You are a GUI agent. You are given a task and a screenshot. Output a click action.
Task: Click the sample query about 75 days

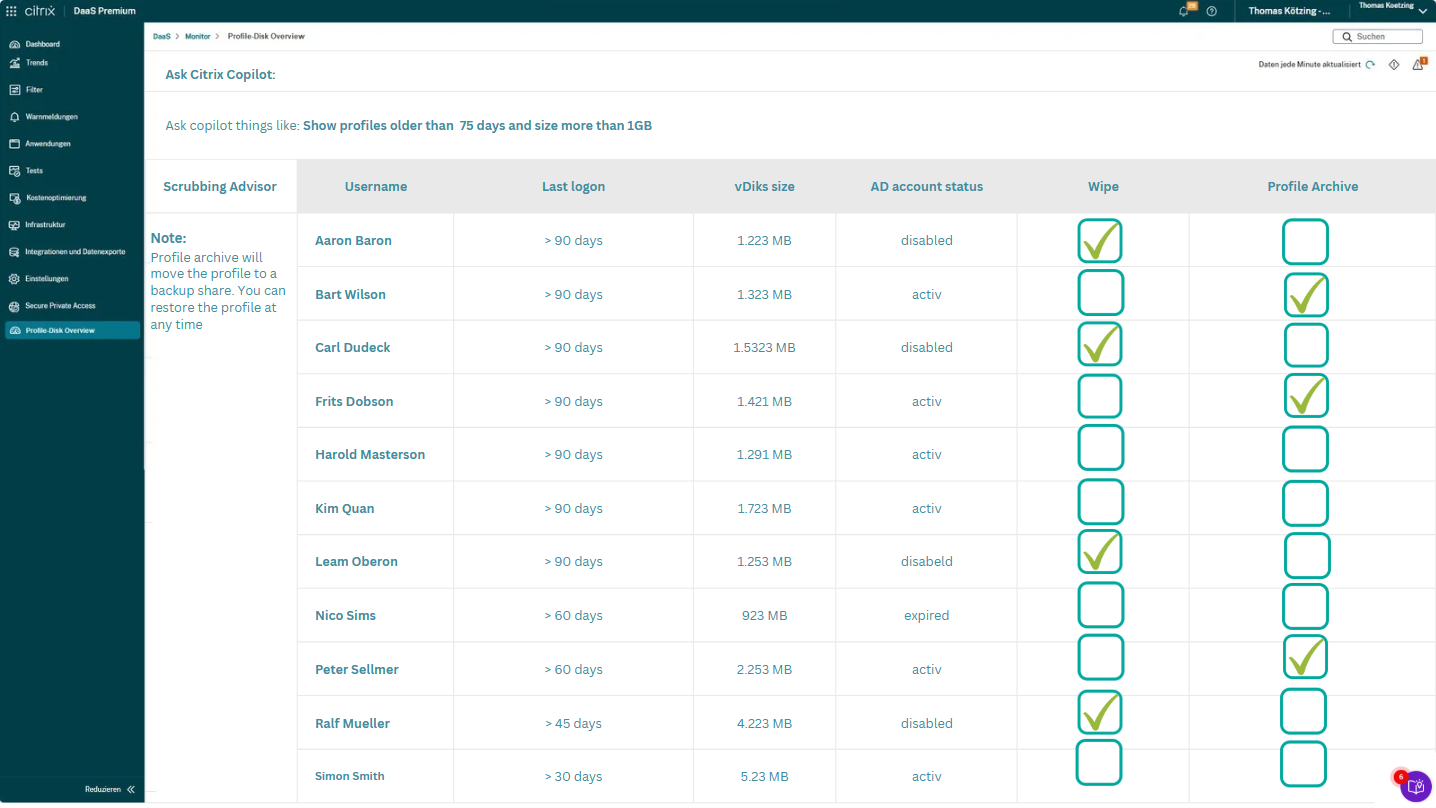point(477,126)
